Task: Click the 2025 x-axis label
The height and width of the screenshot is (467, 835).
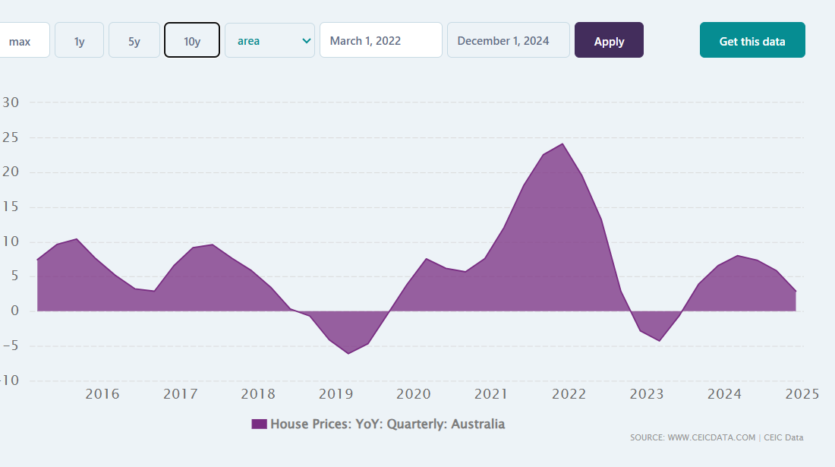Action: click(803, 394)
